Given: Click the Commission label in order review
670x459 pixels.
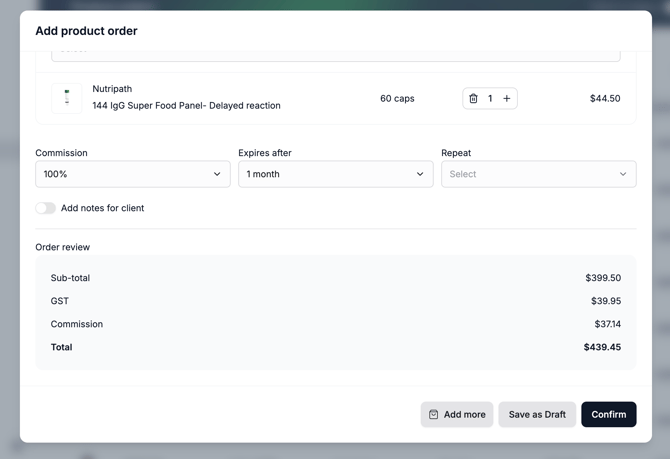Looking at the screenshot, I should (76, 324).
